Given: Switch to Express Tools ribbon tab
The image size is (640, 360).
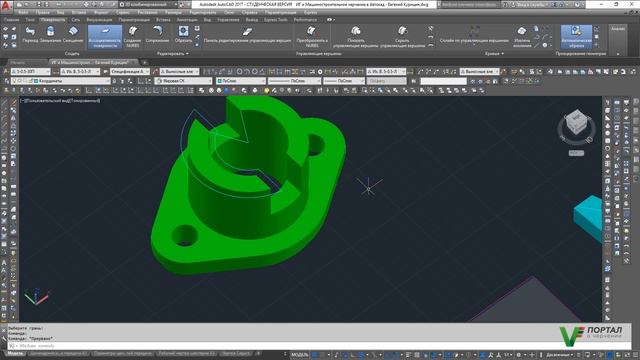Looking at the screenshot, I should 276,19.
